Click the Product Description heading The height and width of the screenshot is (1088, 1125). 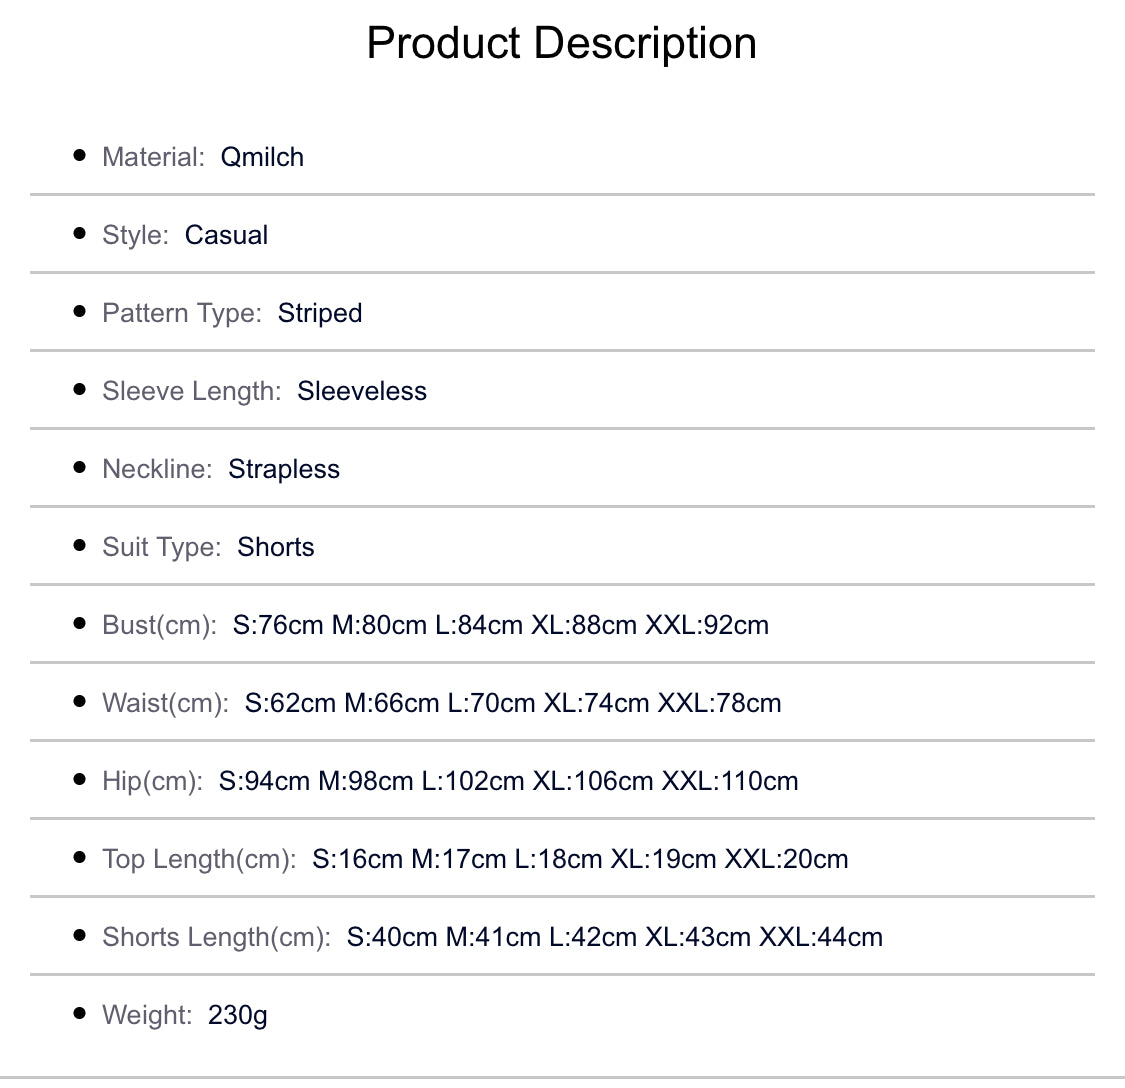pos(561,43)
